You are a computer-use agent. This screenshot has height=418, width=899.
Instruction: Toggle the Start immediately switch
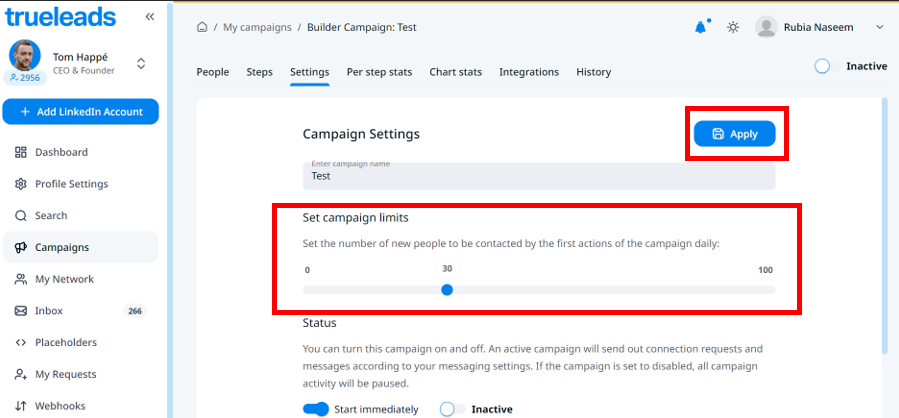(316, 408)
